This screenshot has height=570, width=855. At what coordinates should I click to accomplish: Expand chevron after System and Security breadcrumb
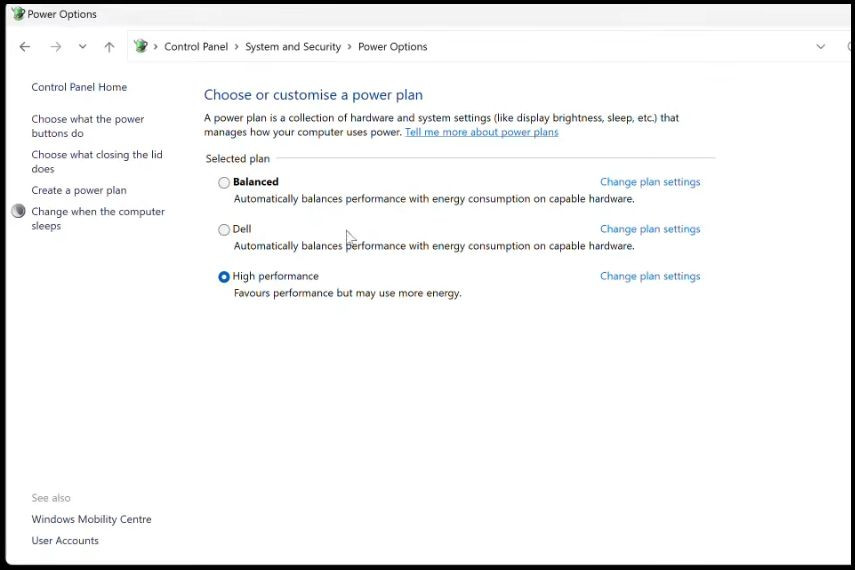pos(350,47)
